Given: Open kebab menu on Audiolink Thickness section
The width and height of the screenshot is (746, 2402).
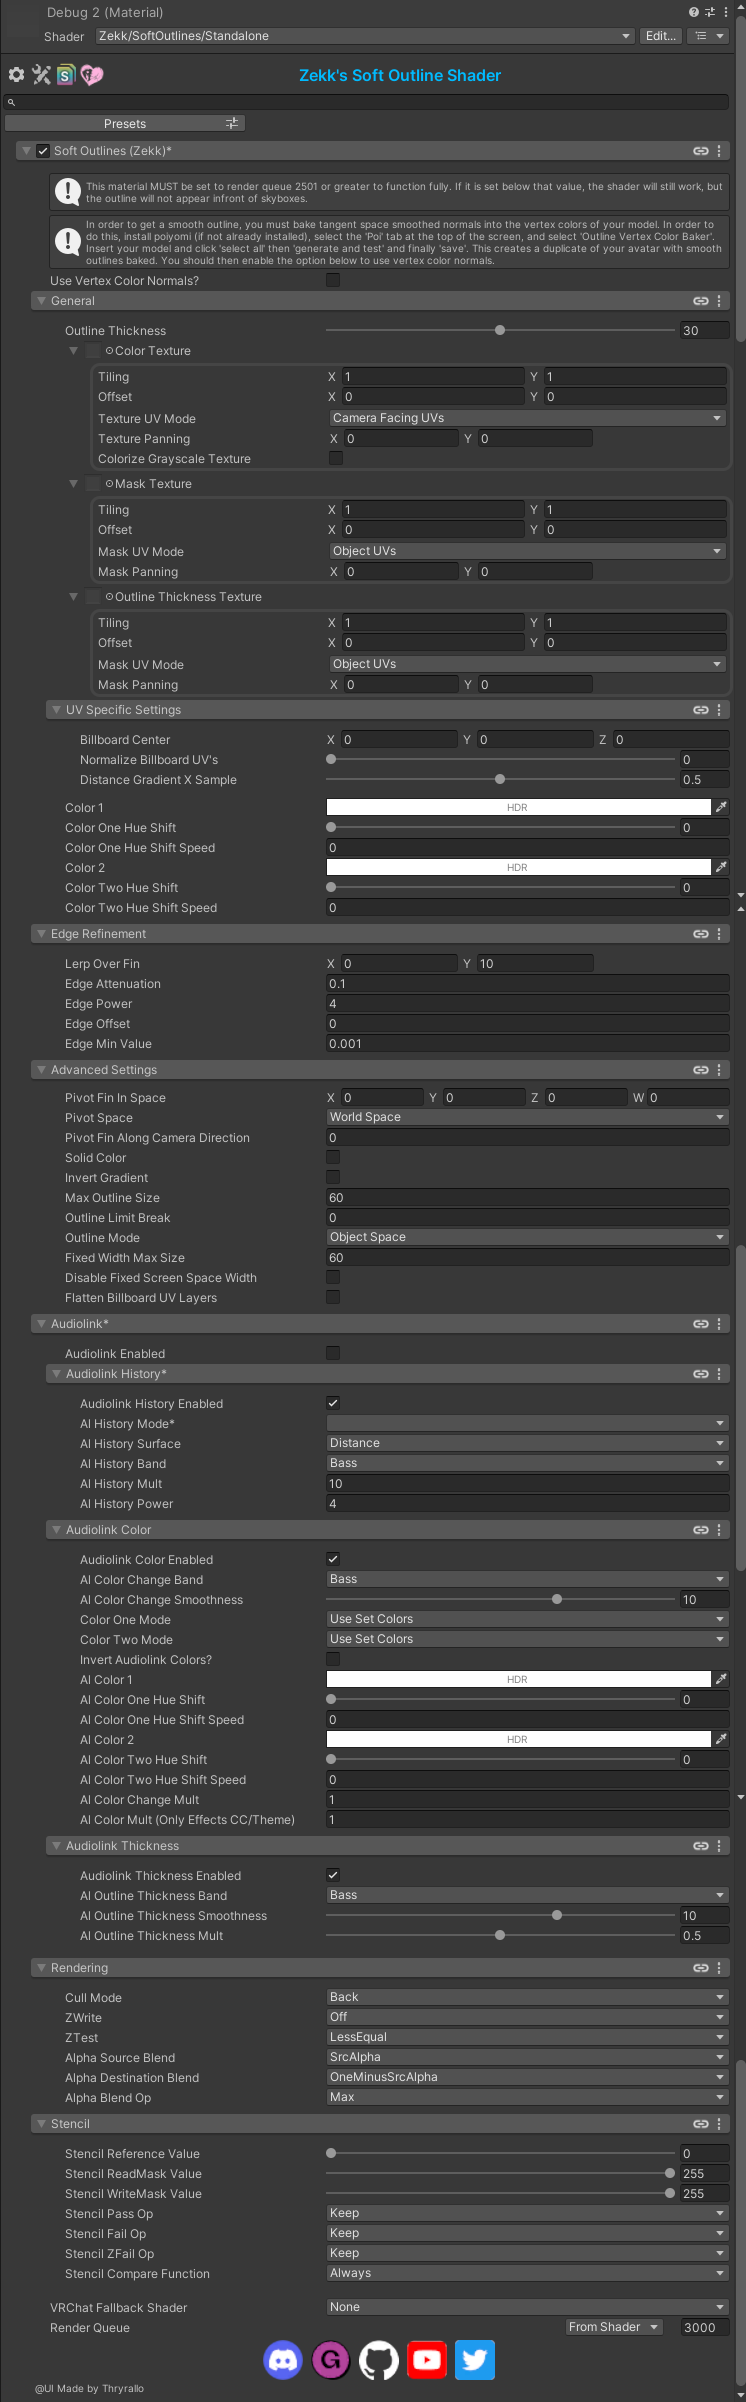Looking at the screenshot, I should tap(719, 1846).
